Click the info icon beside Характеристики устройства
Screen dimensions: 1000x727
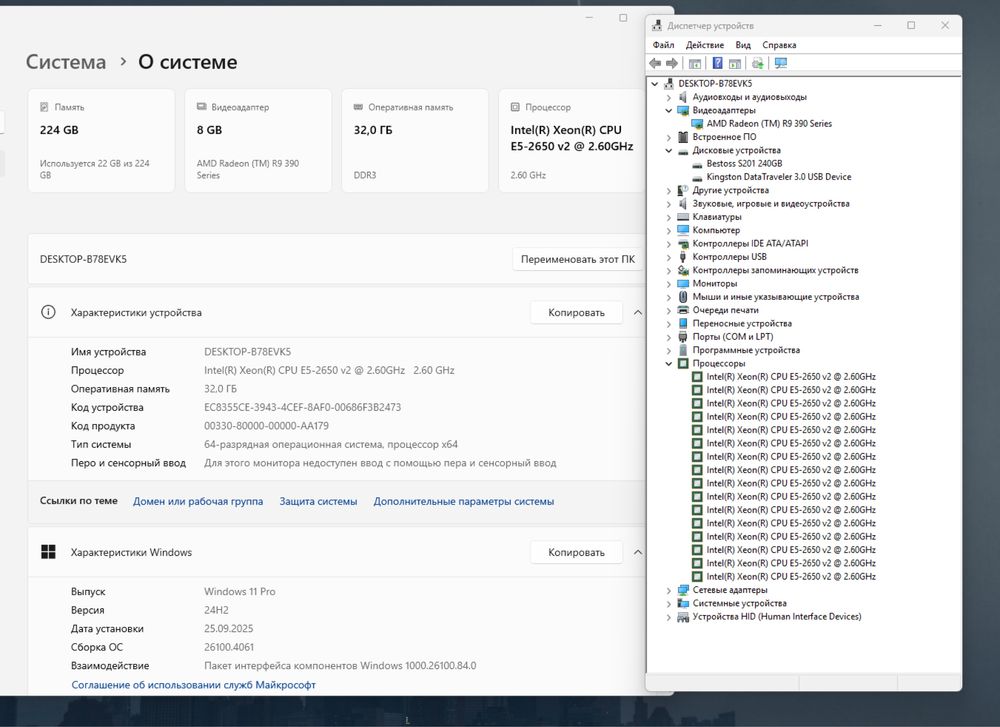tap(48, 312)
